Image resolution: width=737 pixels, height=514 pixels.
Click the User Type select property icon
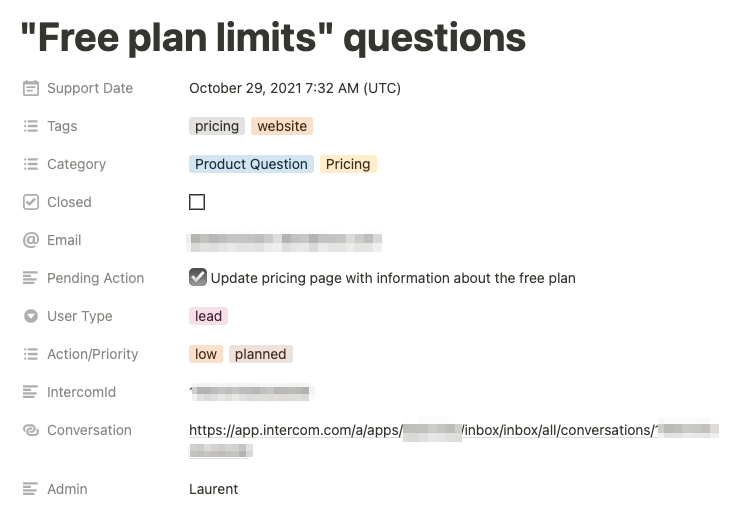[30, 316]
